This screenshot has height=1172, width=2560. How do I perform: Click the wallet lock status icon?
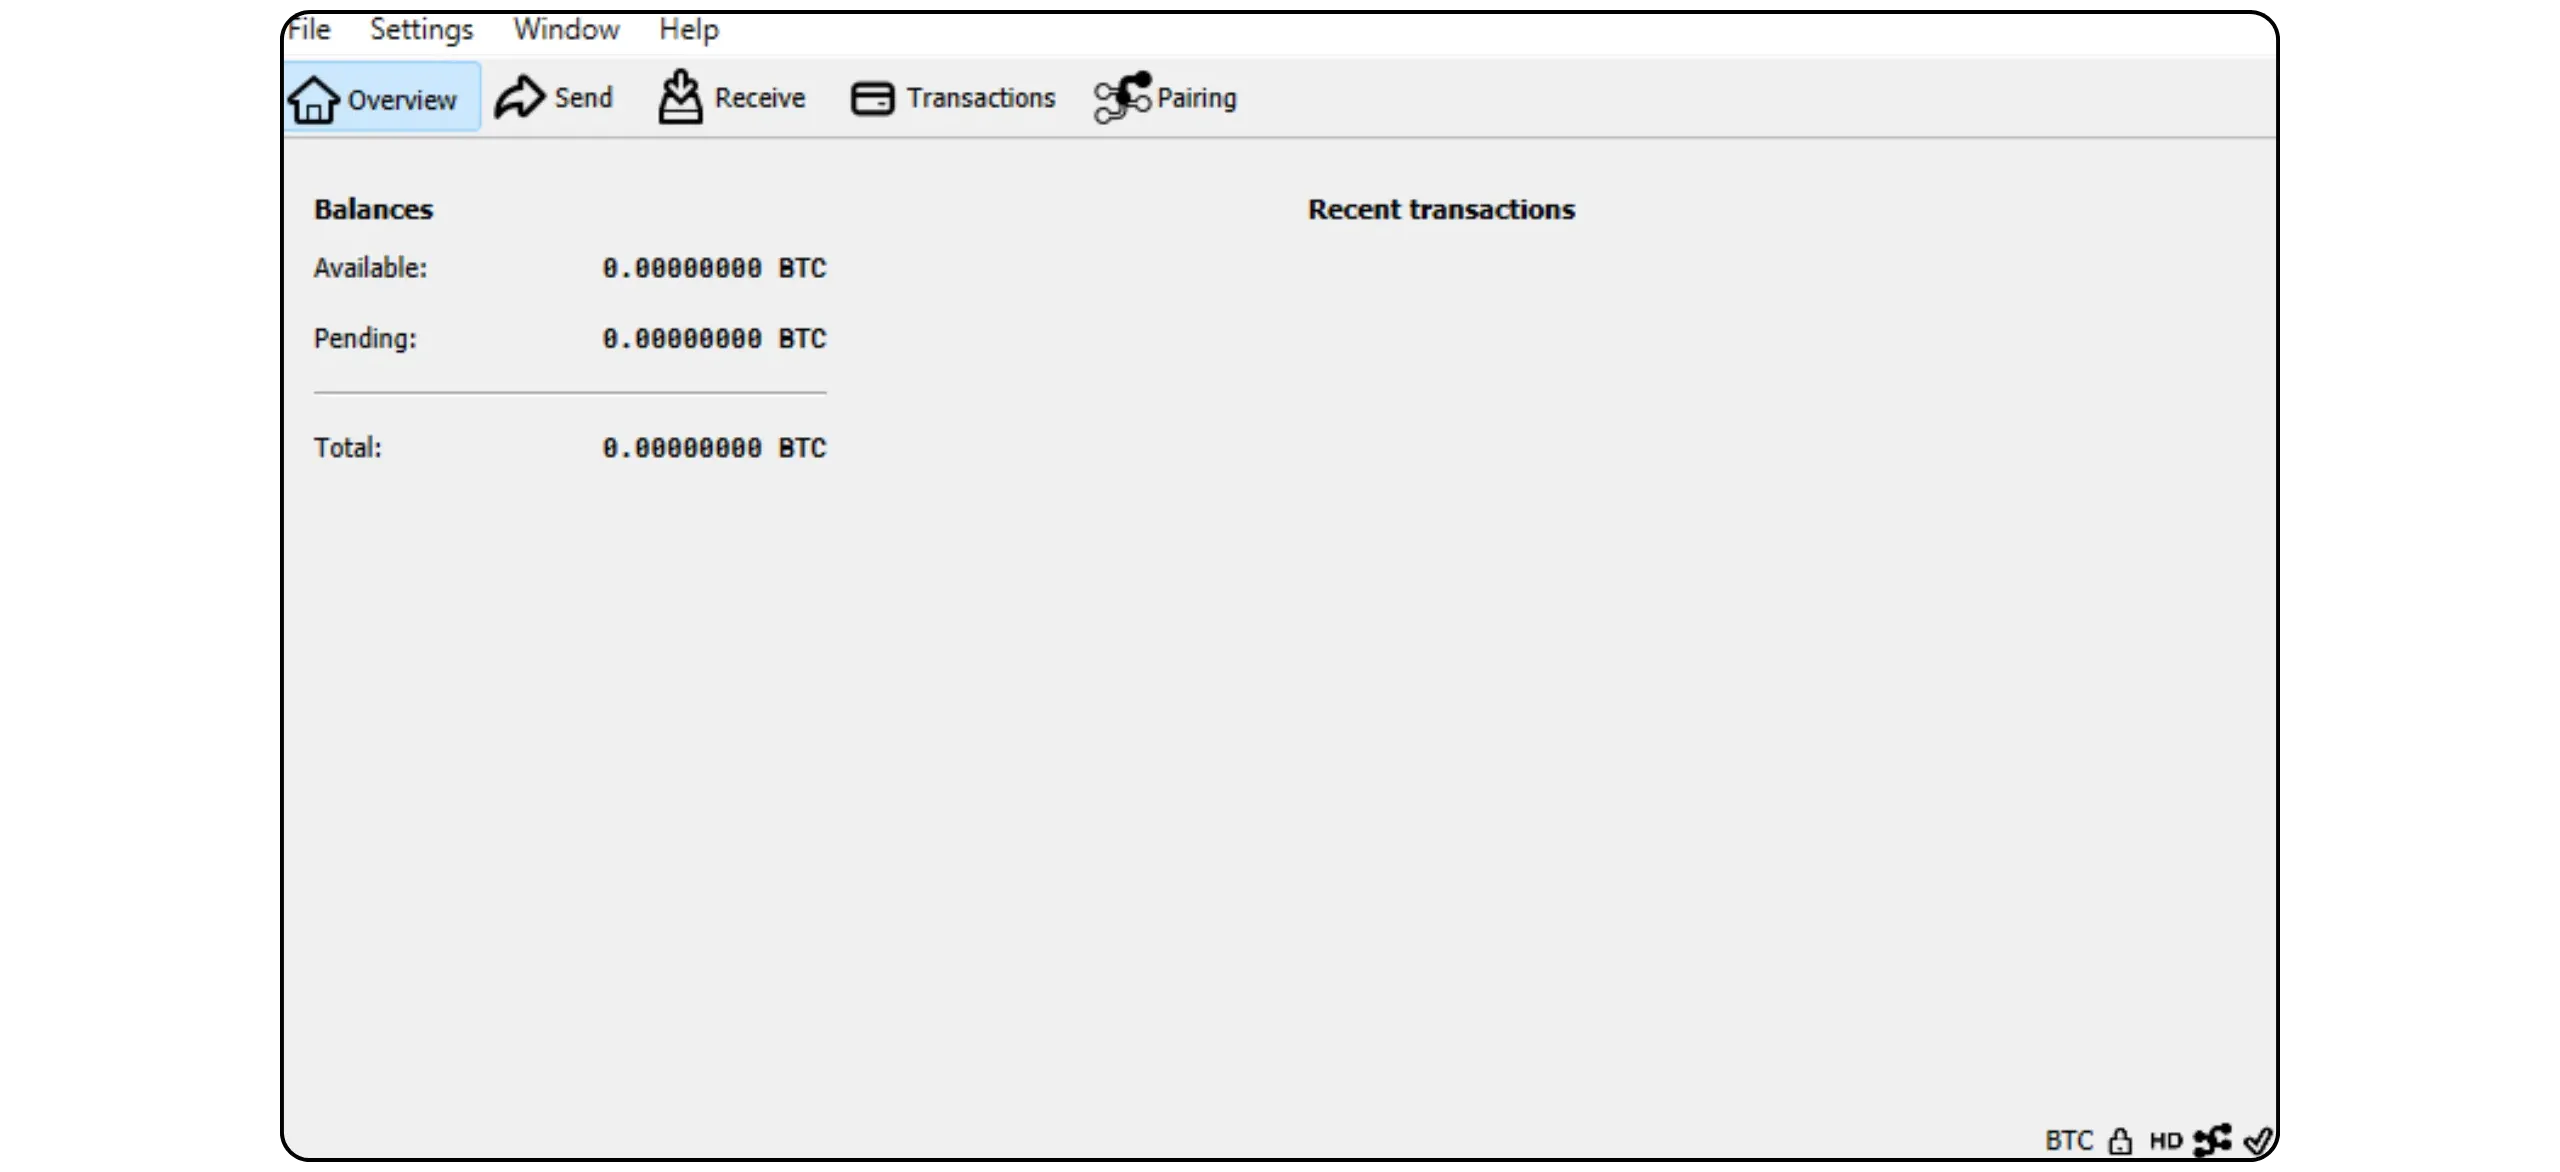point(2119,1141)
